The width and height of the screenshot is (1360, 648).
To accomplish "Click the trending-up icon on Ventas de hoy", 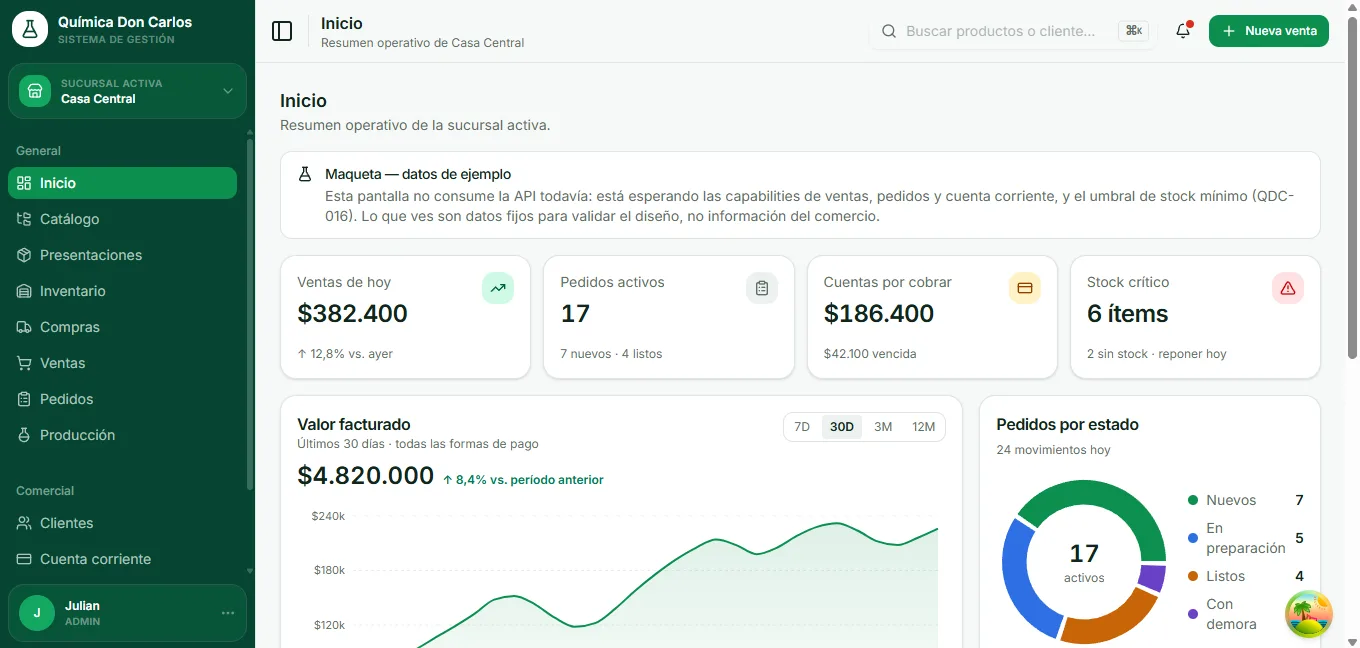I will (x=498, y=288).
